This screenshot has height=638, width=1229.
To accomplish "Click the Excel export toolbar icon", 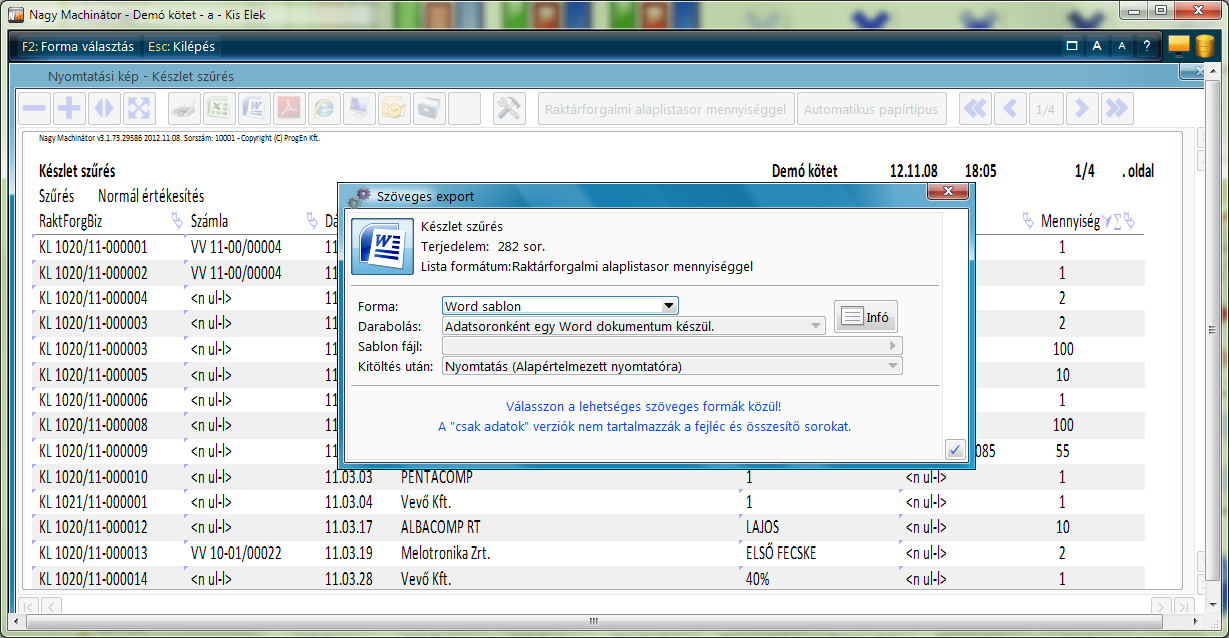I will 220,108.
